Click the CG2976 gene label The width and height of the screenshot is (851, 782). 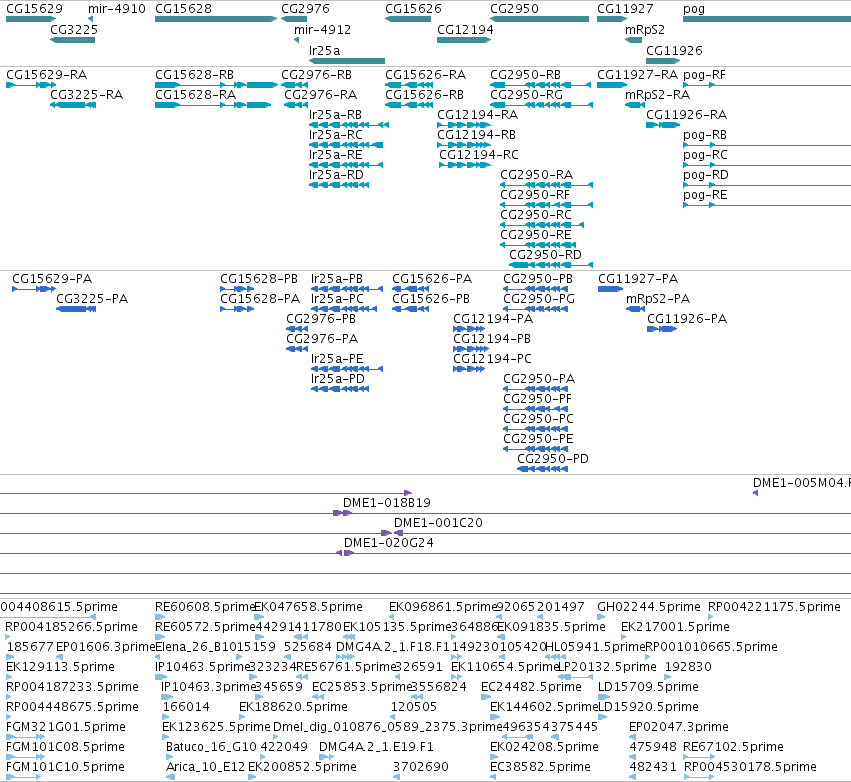click(x=305, y=9)
